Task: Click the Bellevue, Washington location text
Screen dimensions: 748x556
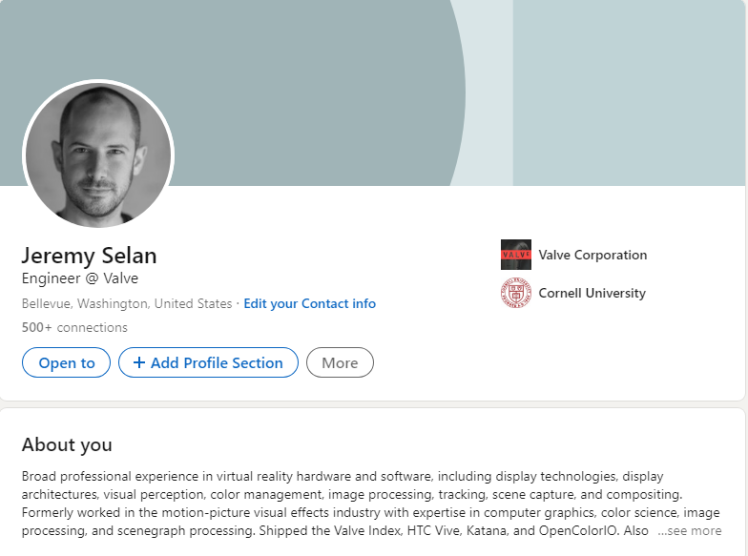Action: pos(126,303)
